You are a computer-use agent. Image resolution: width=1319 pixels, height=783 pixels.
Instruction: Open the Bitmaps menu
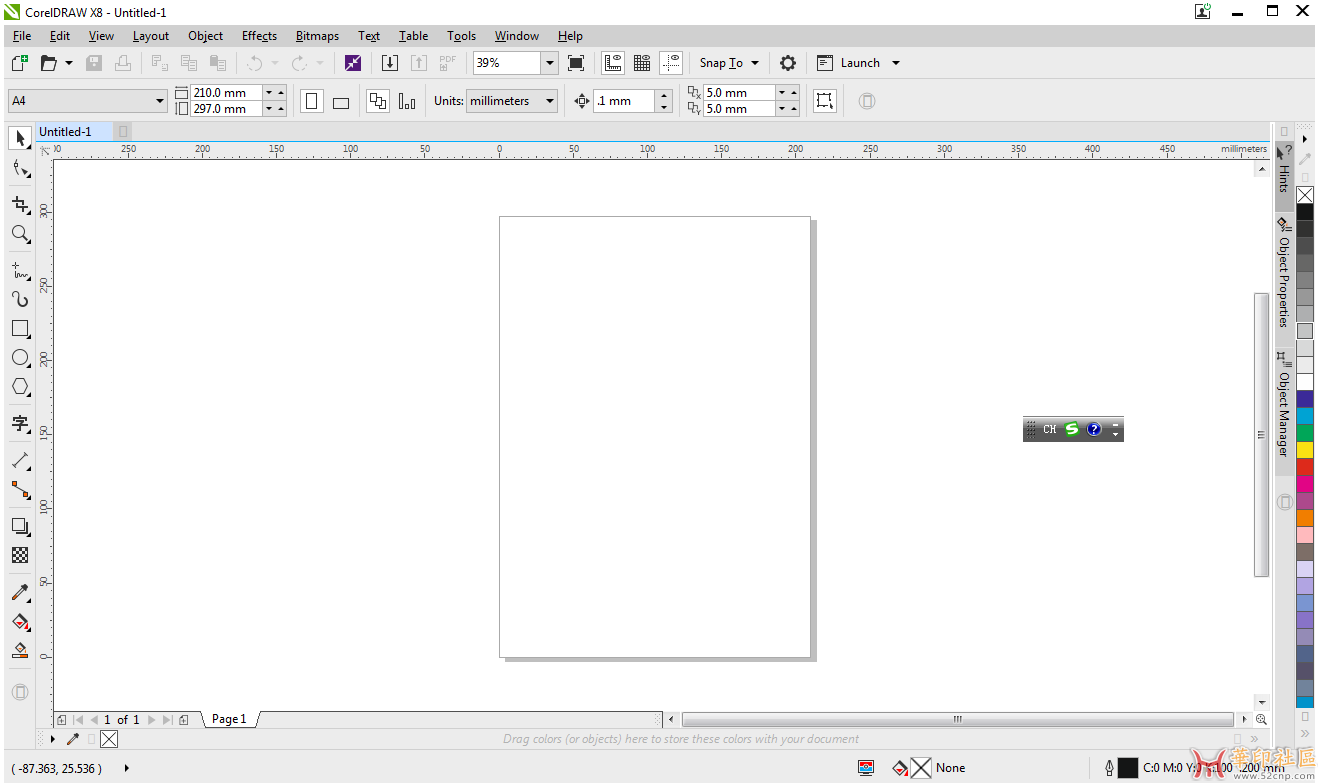[317, 36]
